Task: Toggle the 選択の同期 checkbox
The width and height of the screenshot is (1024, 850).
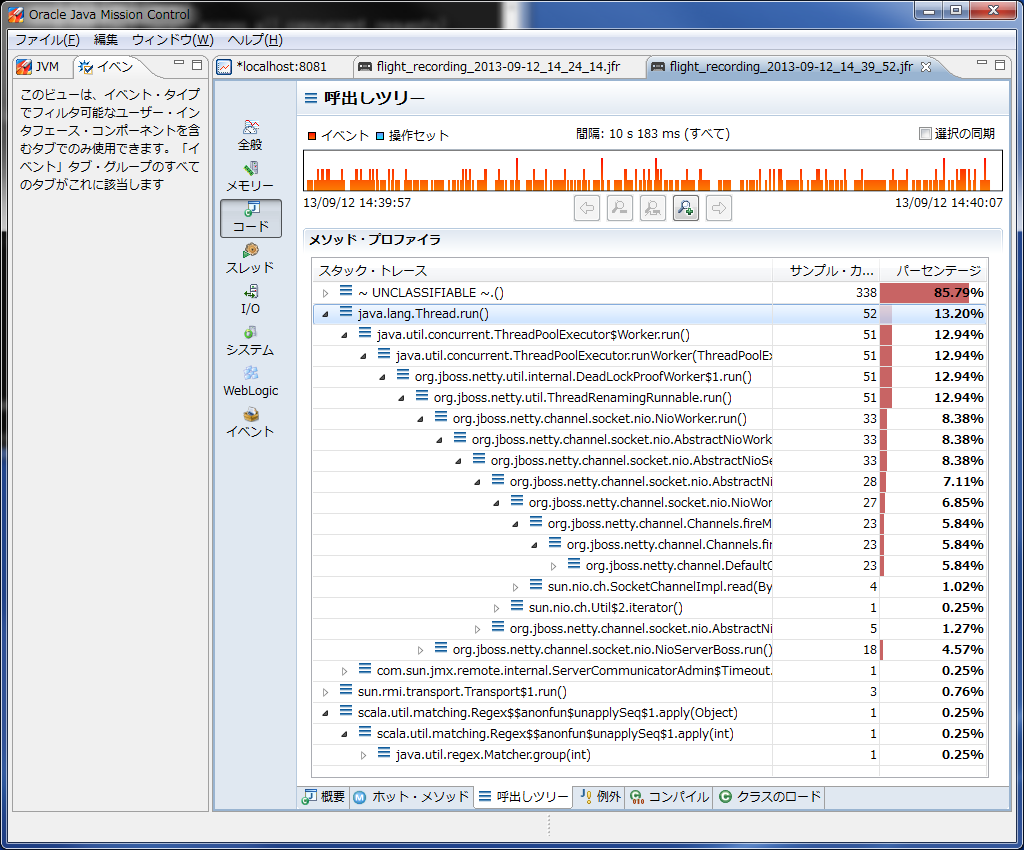Action: 925,134
